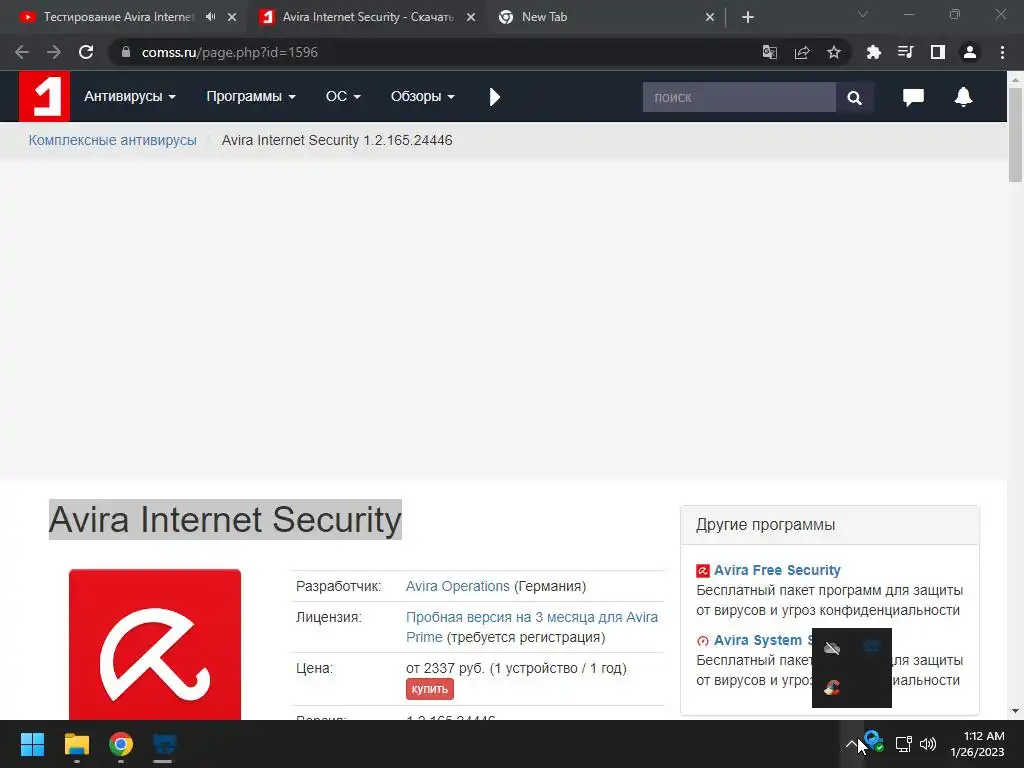
Task: Click the magnifier search button
Action: [x=854, y=97]
